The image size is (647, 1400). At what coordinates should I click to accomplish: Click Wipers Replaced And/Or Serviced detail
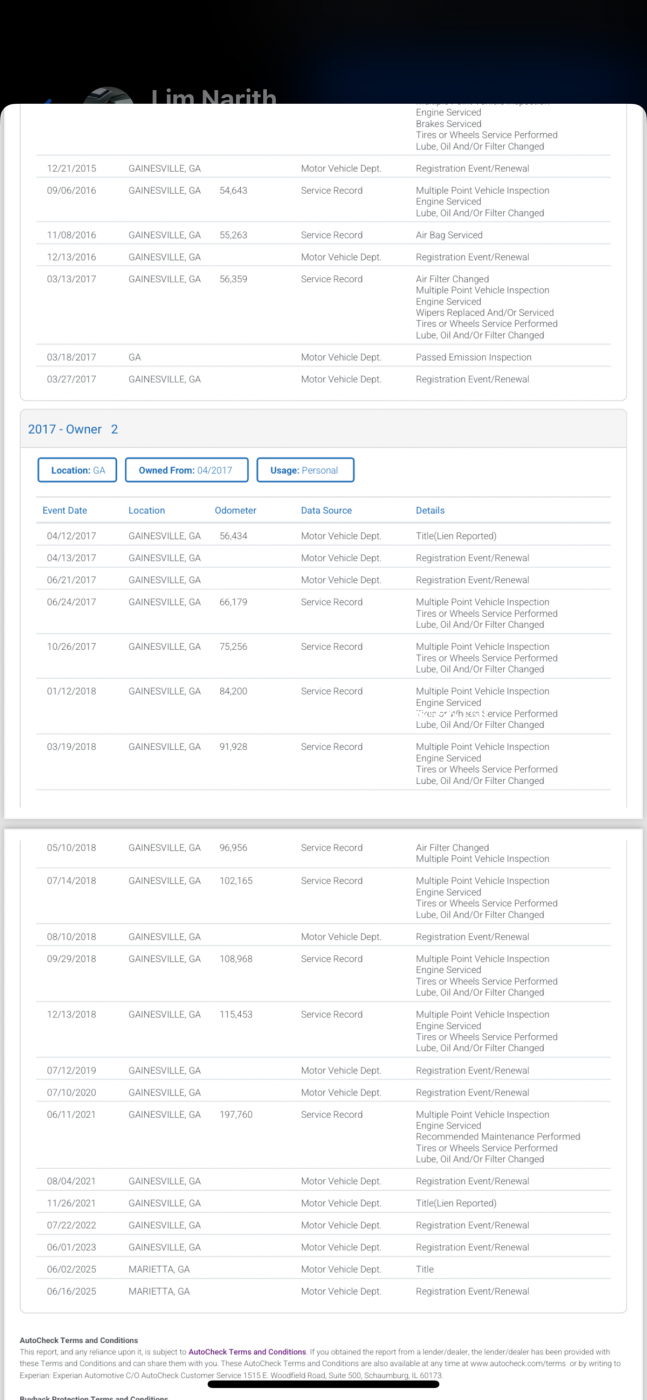[484, 313]
